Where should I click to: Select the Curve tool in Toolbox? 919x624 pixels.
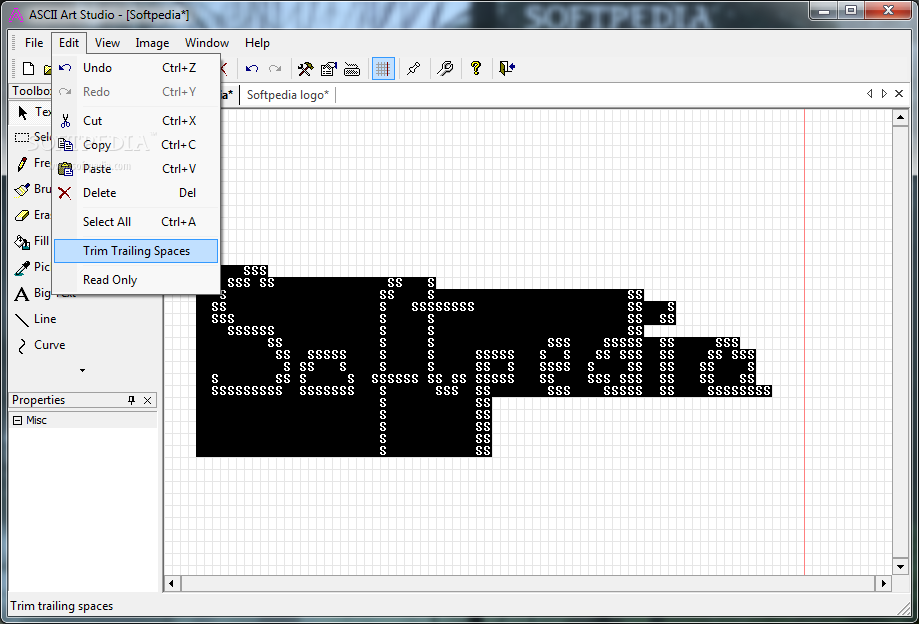pos(41,345)
